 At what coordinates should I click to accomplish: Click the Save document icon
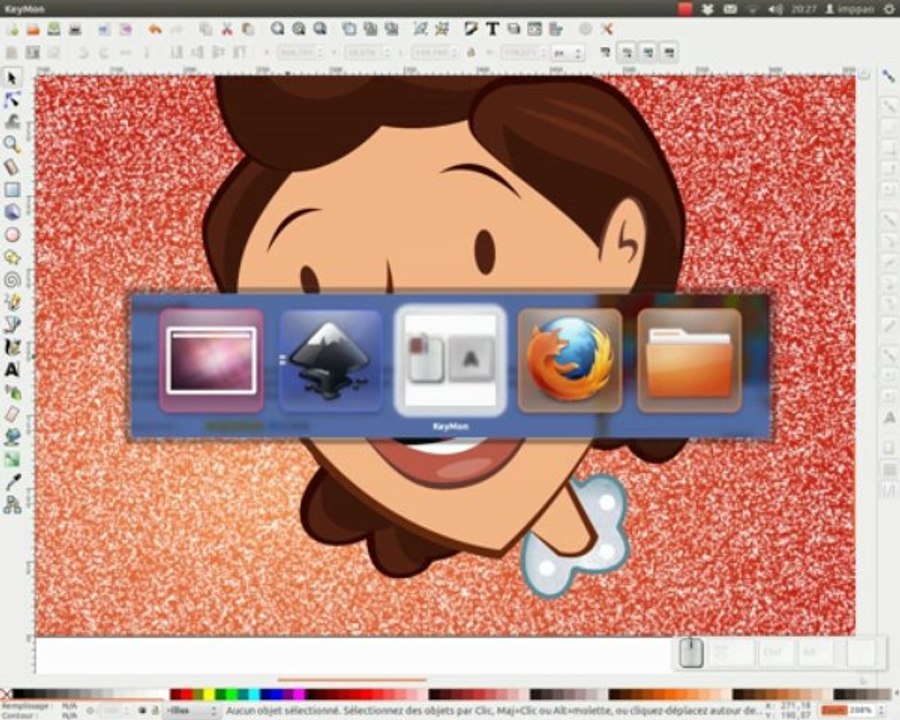tap(54, 29)
